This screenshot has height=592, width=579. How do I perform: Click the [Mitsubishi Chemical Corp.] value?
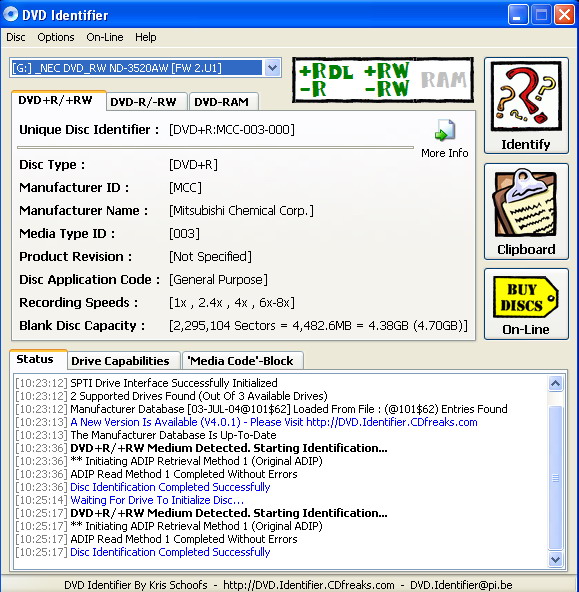click(241, 211)
